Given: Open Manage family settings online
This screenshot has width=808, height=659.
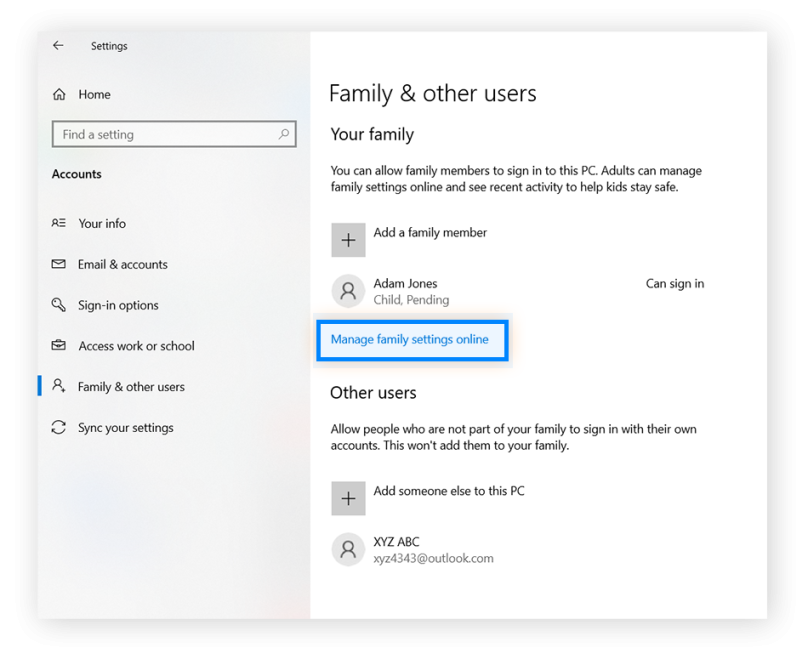Looking at the screenshot, I should 412,340.
